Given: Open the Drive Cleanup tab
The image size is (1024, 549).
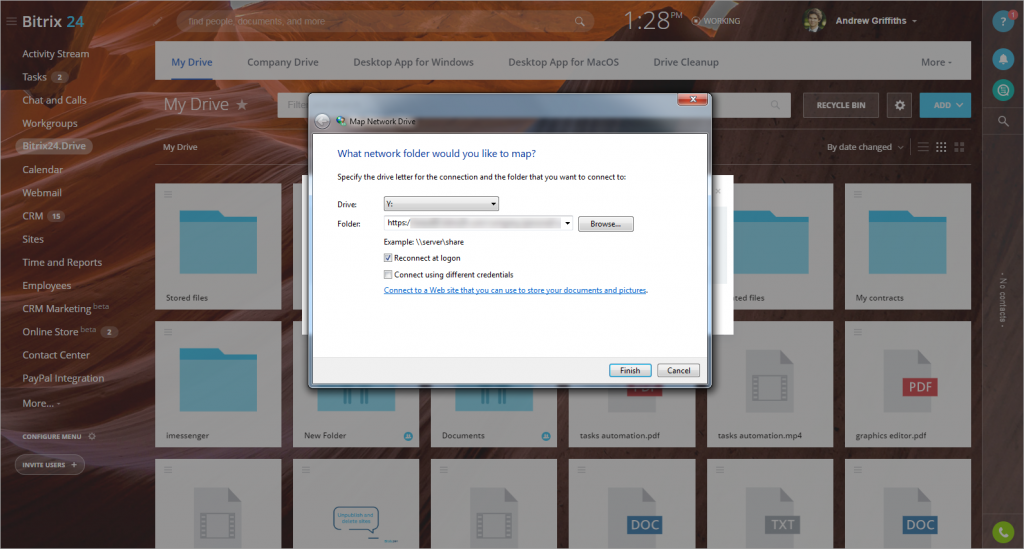Looking at the screenshot, I should (686, 62).
